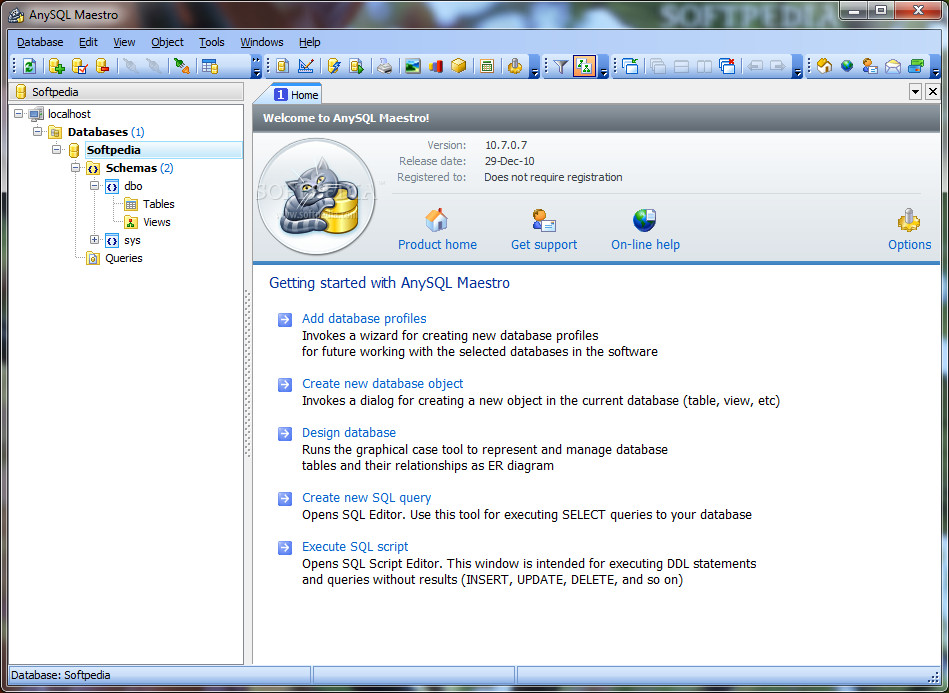Close the Home tab with the X button
The height and width of the screenshot is (693, 949).
pyautogui.click(x=933, y=92)
